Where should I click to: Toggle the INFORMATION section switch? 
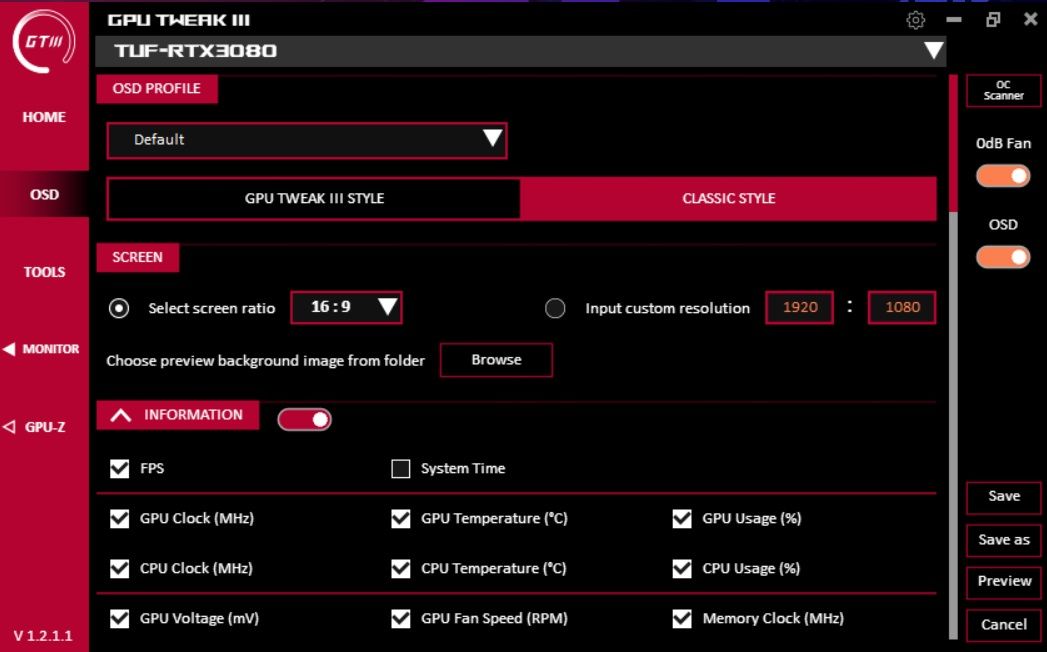(304, 420)
